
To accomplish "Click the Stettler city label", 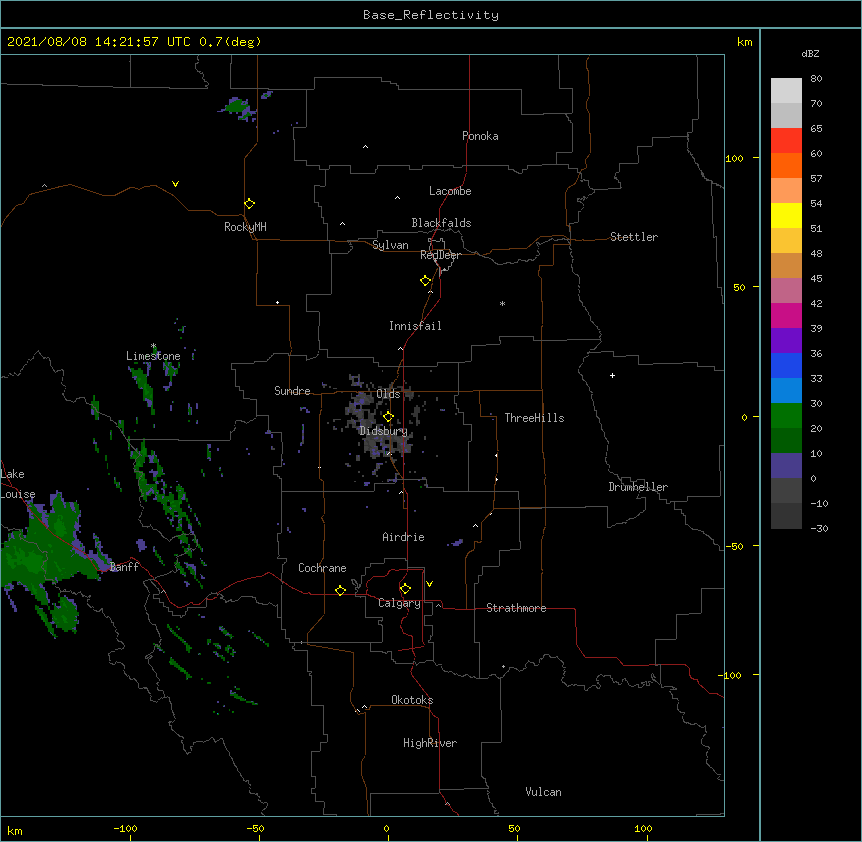I will pyautogui.click(x=633, y=237).
